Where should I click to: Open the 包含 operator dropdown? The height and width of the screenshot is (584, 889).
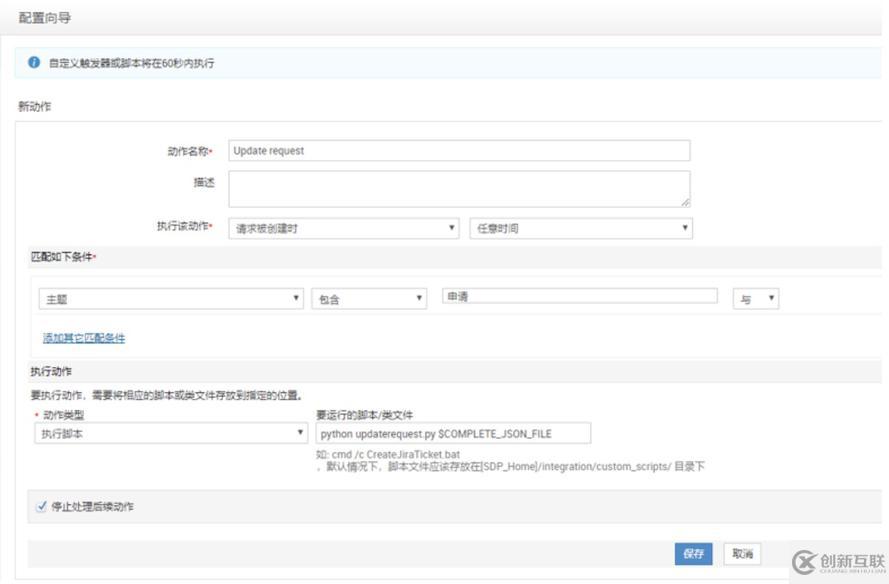(369, 299)
